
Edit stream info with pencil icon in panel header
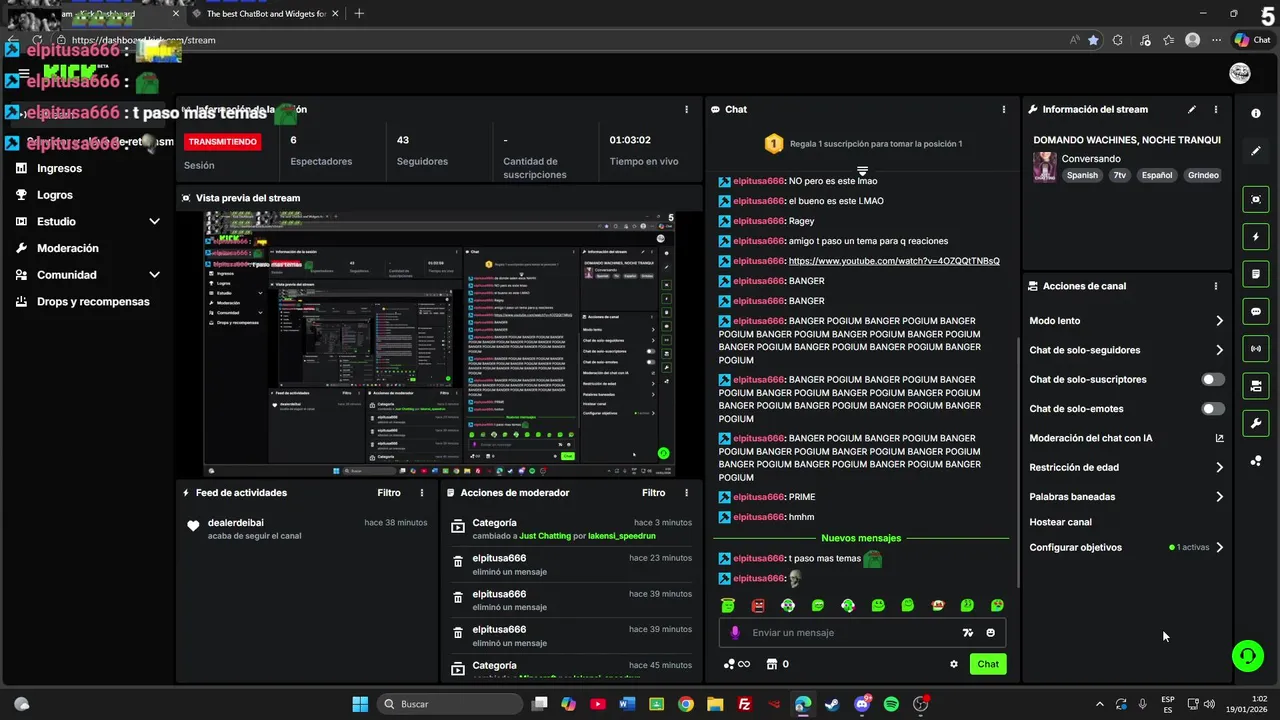[1191, 109]
